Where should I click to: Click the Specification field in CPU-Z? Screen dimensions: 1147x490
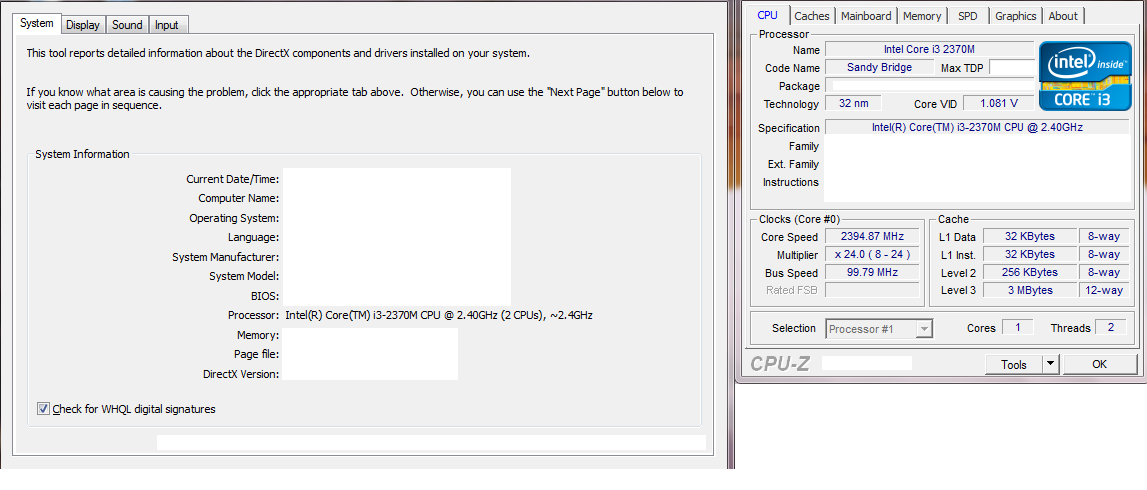pos(977,127)
